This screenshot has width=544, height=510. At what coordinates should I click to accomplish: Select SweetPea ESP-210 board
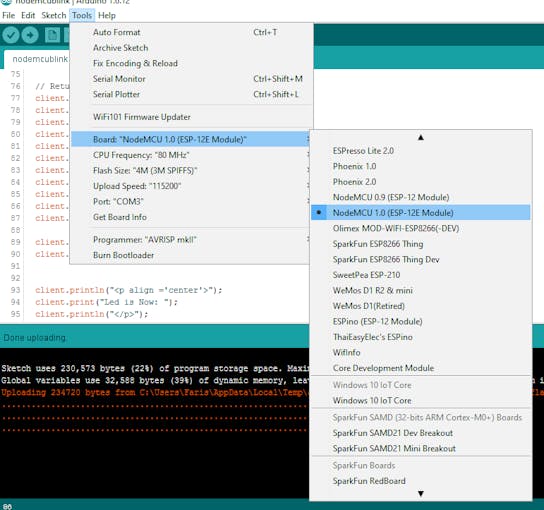420,275
